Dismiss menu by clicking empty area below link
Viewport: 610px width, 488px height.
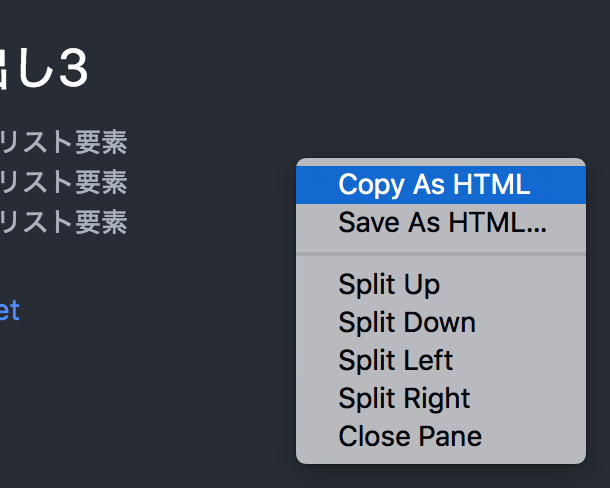point(100,400)
